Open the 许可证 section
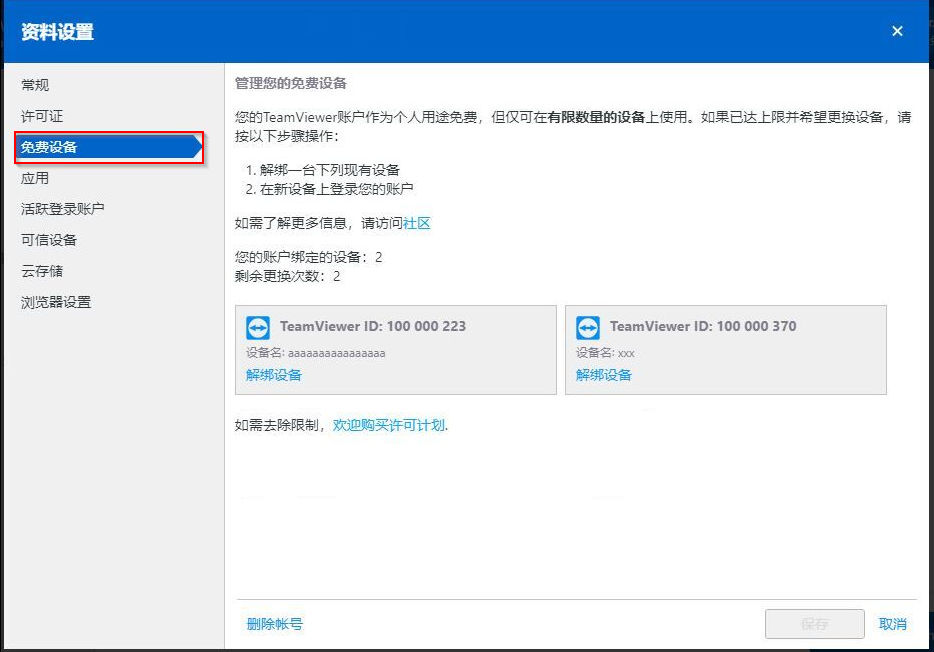This screenshot has width=934, height=652. coord(42,116)
